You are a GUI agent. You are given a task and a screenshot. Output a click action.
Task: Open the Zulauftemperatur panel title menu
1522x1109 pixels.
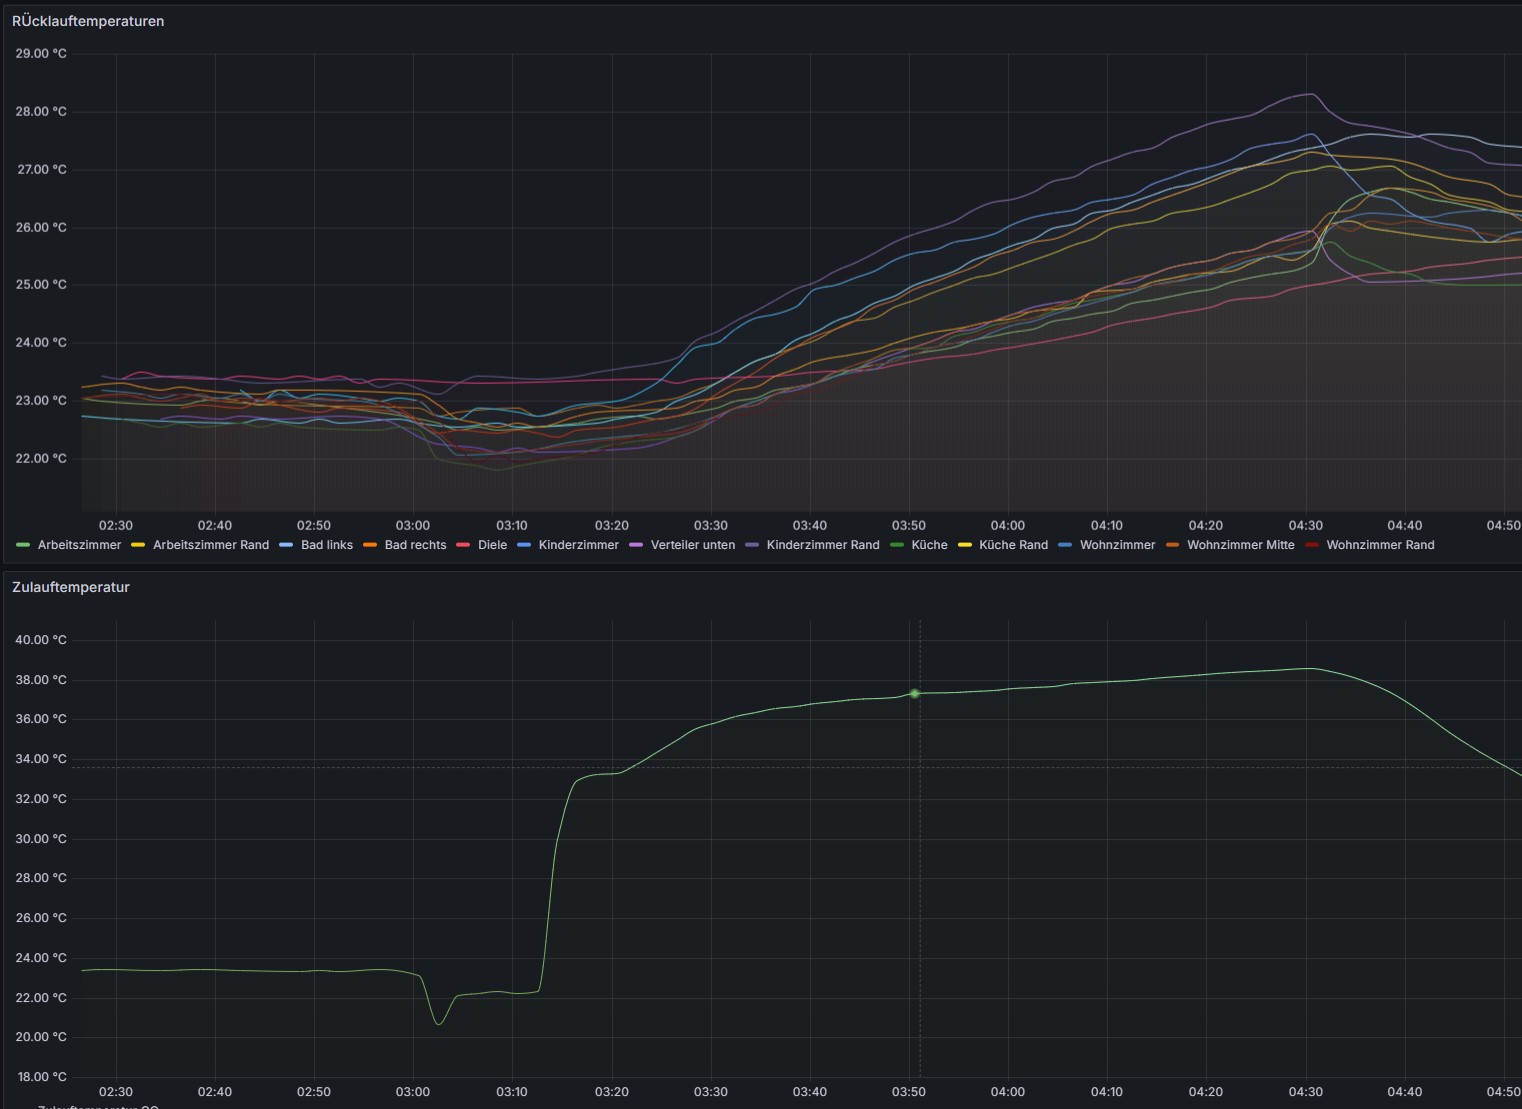click(71, 587)
